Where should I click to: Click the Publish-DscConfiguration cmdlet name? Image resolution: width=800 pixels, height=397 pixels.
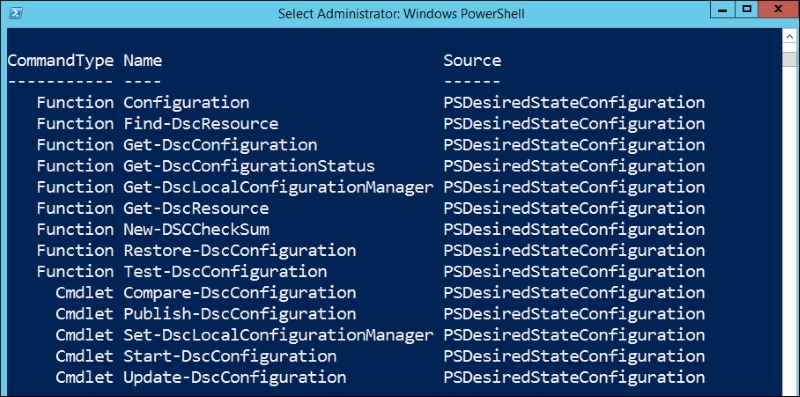[x=240, y=314]
